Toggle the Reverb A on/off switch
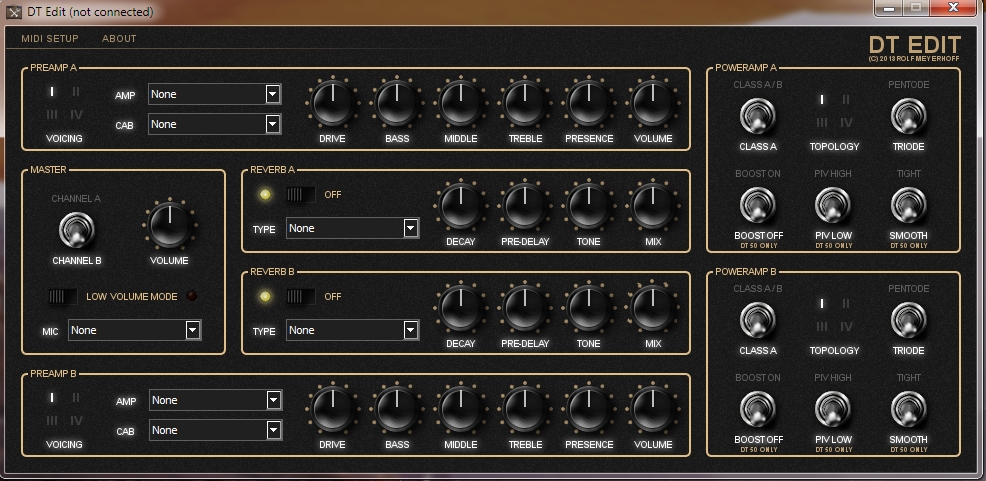 [301, 194]
